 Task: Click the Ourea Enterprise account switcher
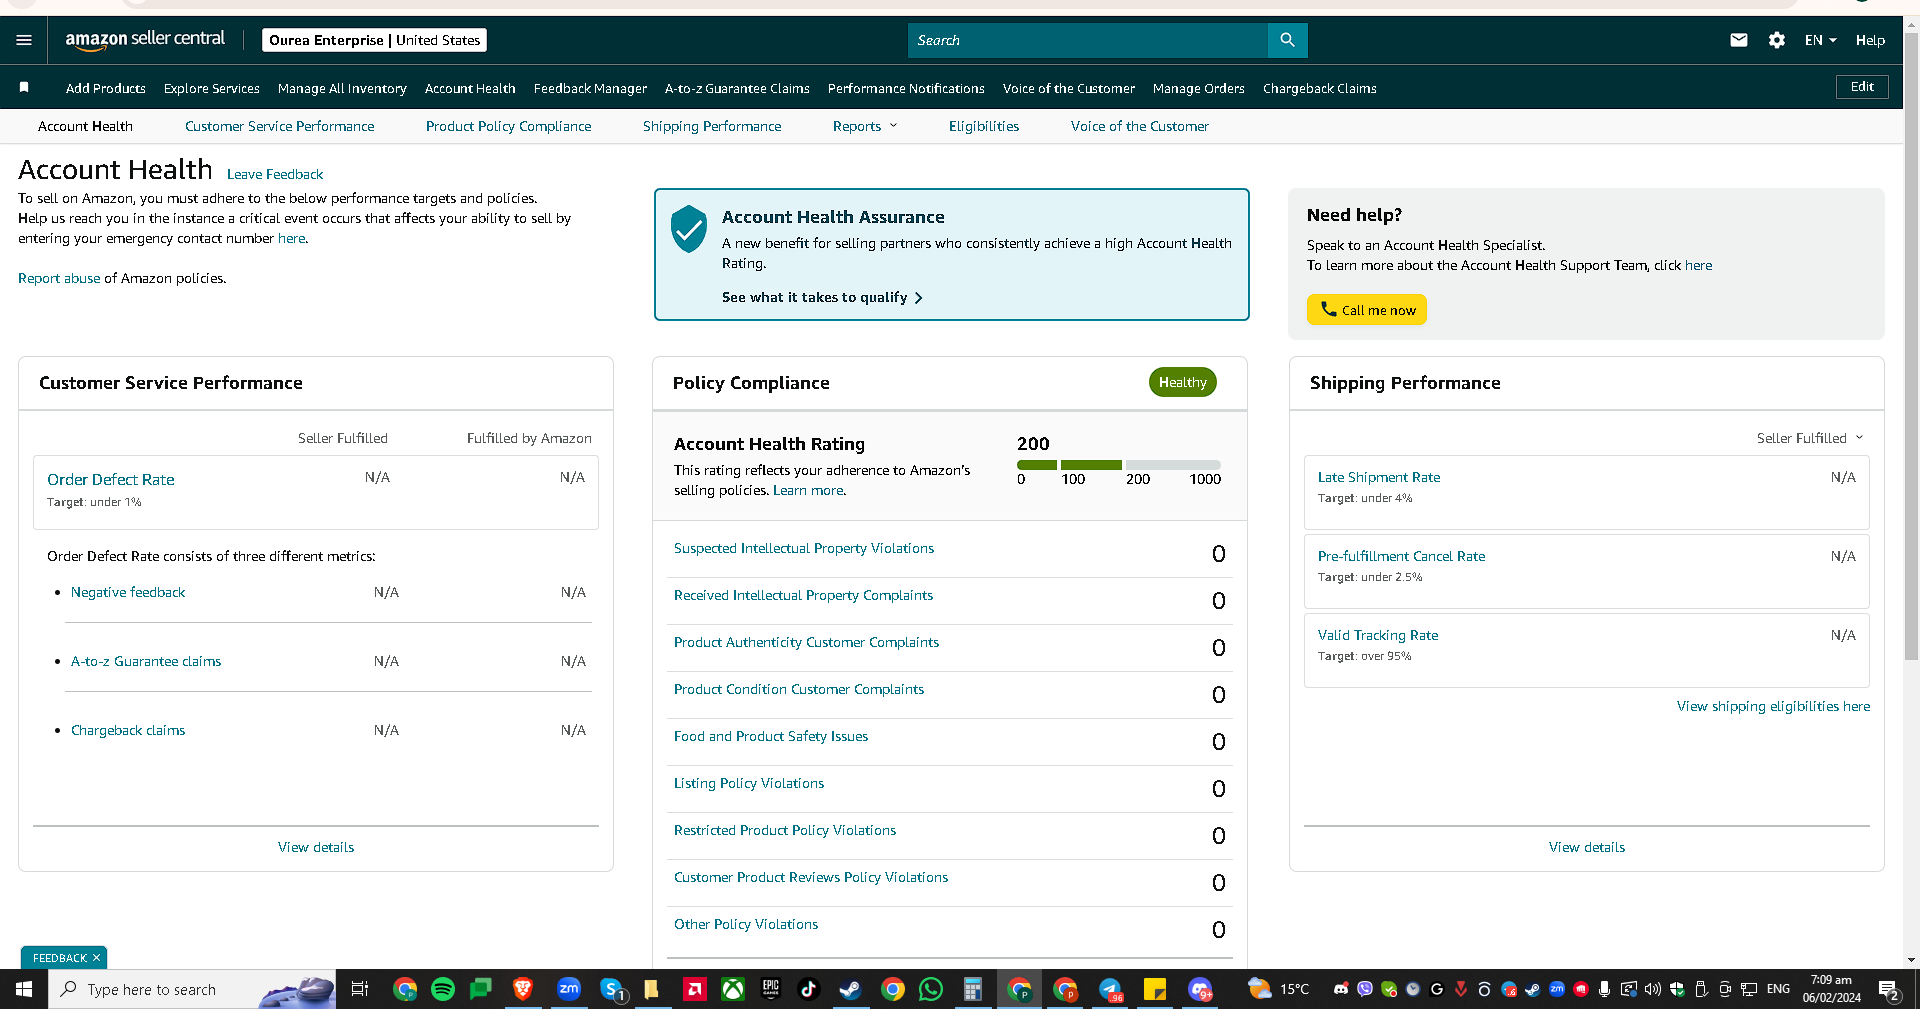(x=375, y=40)
